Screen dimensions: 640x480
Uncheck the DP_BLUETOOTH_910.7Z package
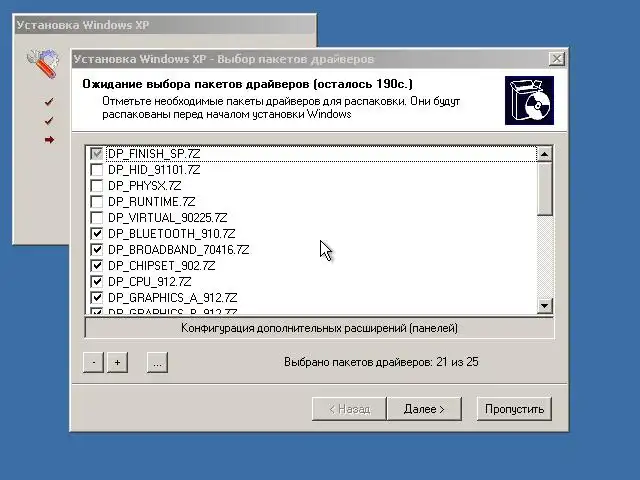(x=97, y=233)
